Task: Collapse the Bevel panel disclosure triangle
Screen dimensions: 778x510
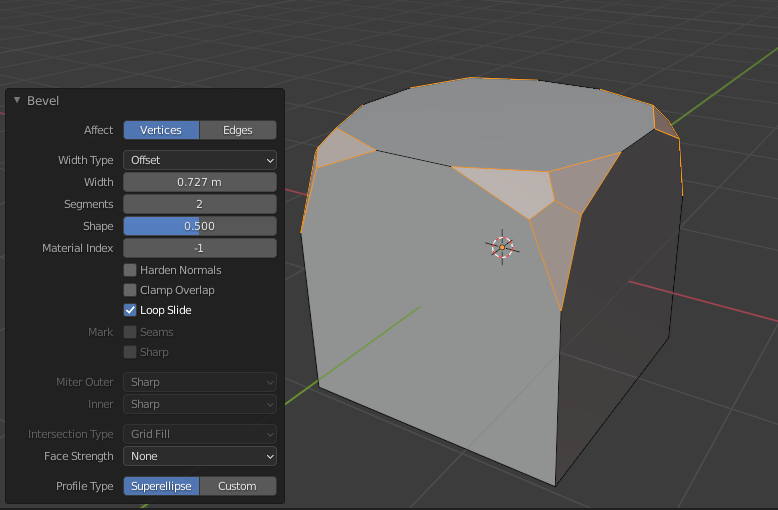Action: tap(17, 100)
